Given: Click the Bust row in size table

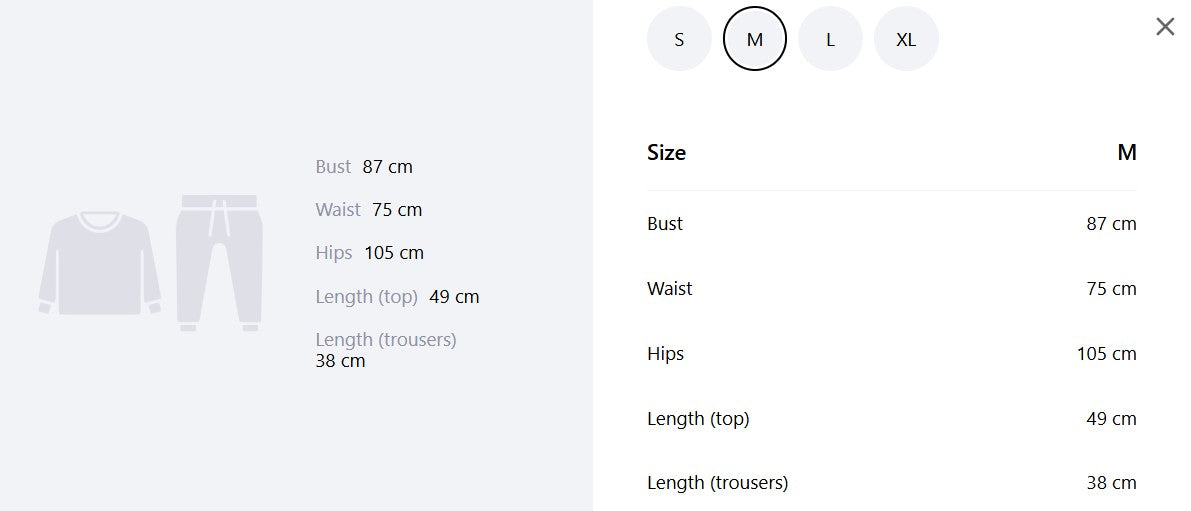Looking at the screenshot, I should (x=892, y=224).
